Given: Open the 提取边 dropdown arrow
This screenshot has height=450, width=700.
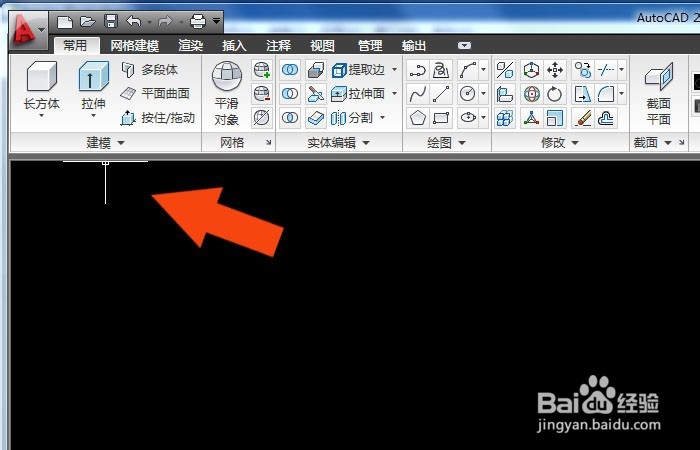Looking at the screenshot, I should pyautogui.click(x=395, y=70).
